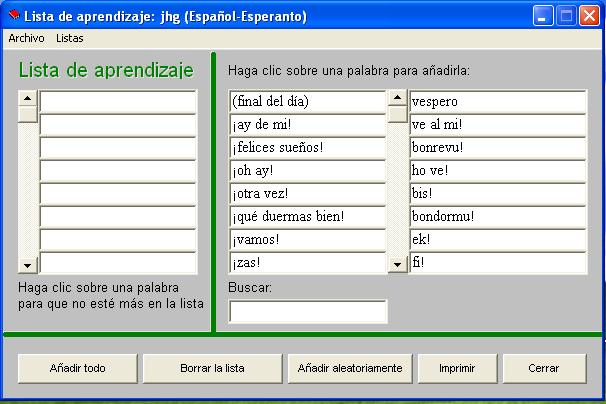606x404 pixels.
Task: Click Borrar la lista button
Action: coord(212,368)
